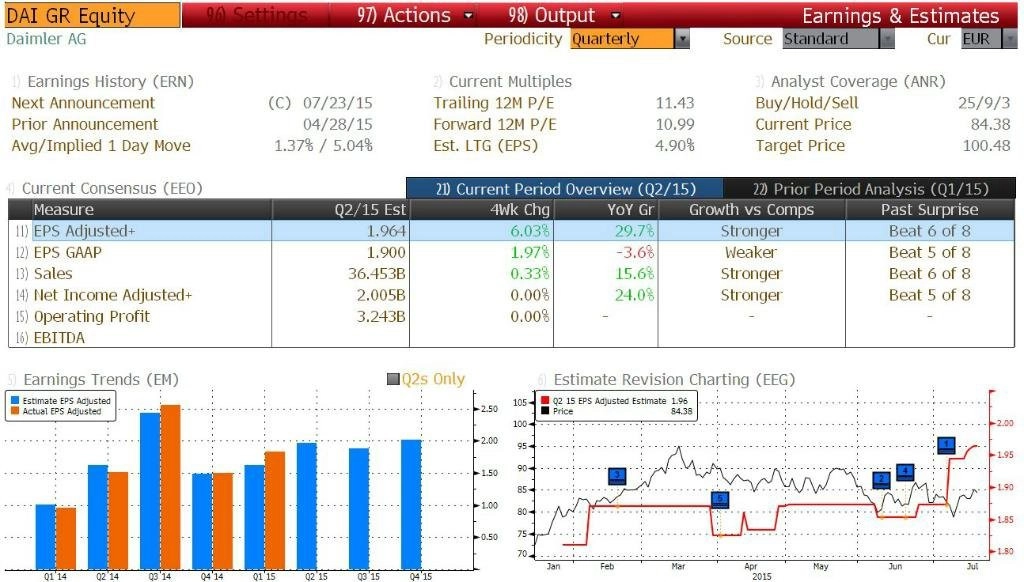Open the Periodicity dropdown arrow
Image resolution: width=1024 pixels, height=582 pixels.
[x=682, y=39]
